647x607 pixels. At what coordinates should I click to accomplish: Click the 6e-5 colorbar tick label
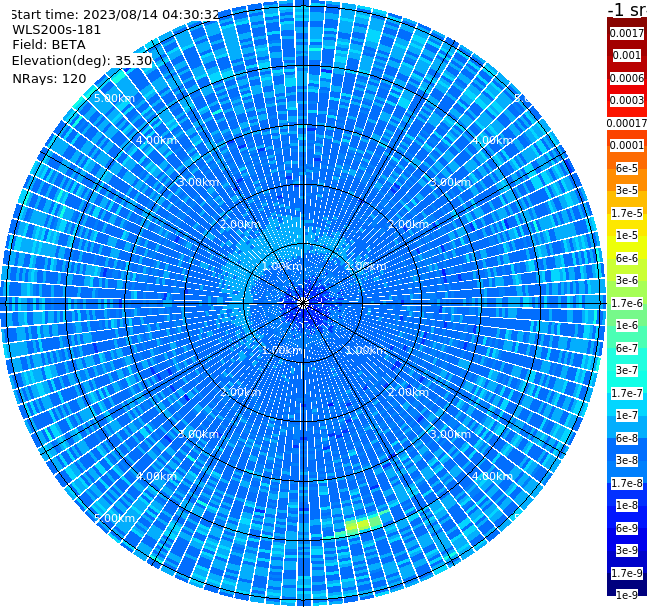(627, 168)
